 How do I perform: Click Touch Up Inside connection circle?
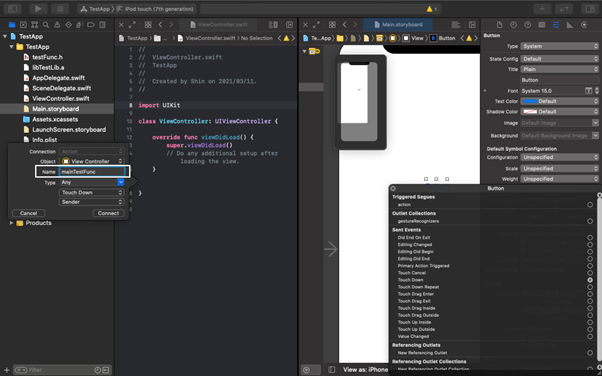(x=590, y=322)
